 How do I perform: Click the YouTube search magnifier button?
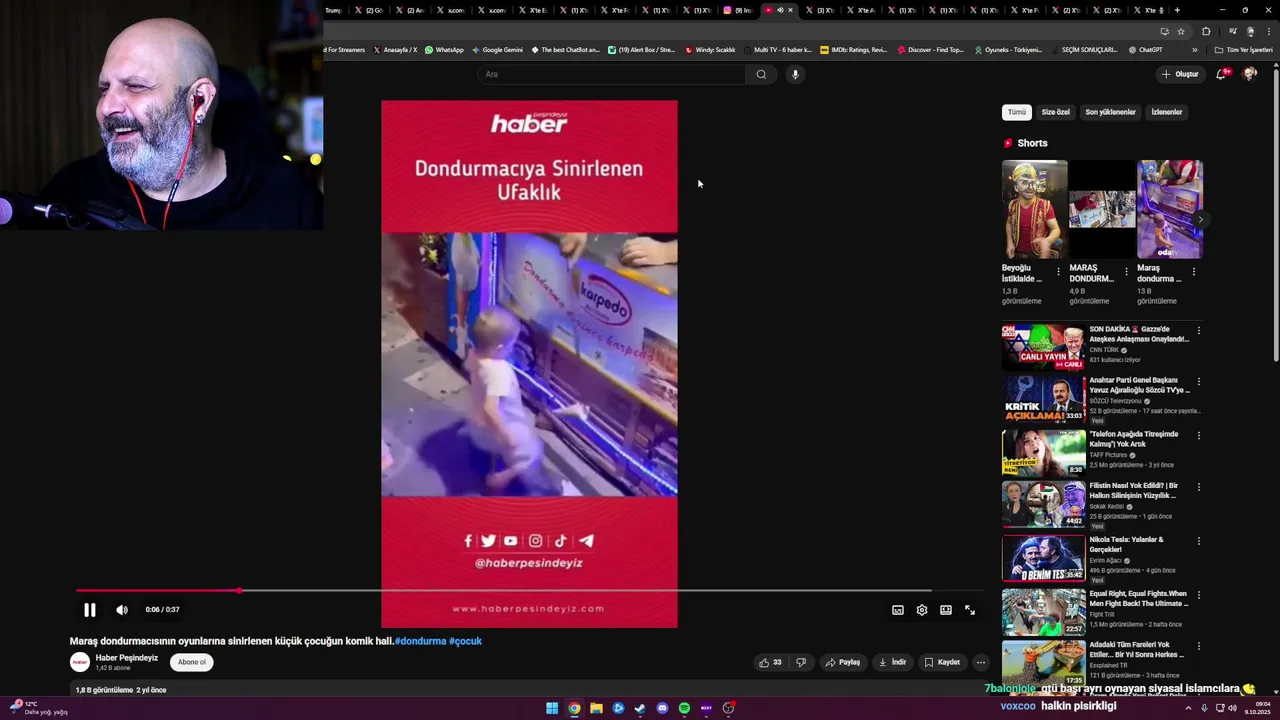[761, 74]
